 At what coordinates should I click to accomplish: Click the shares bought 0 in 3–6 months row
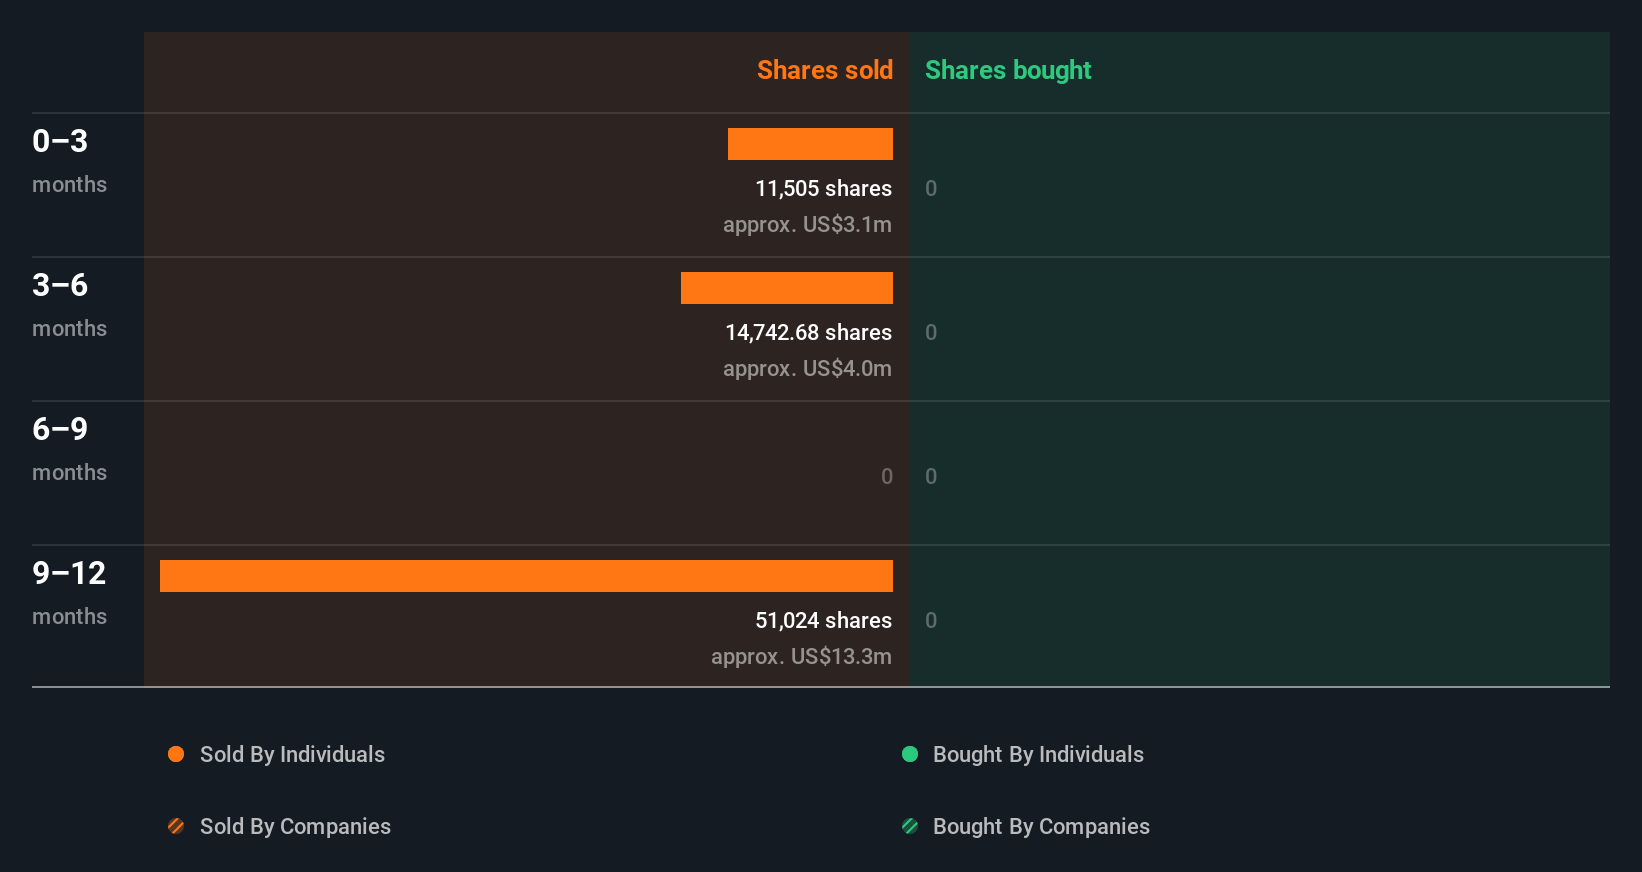(x=931, y=332)
